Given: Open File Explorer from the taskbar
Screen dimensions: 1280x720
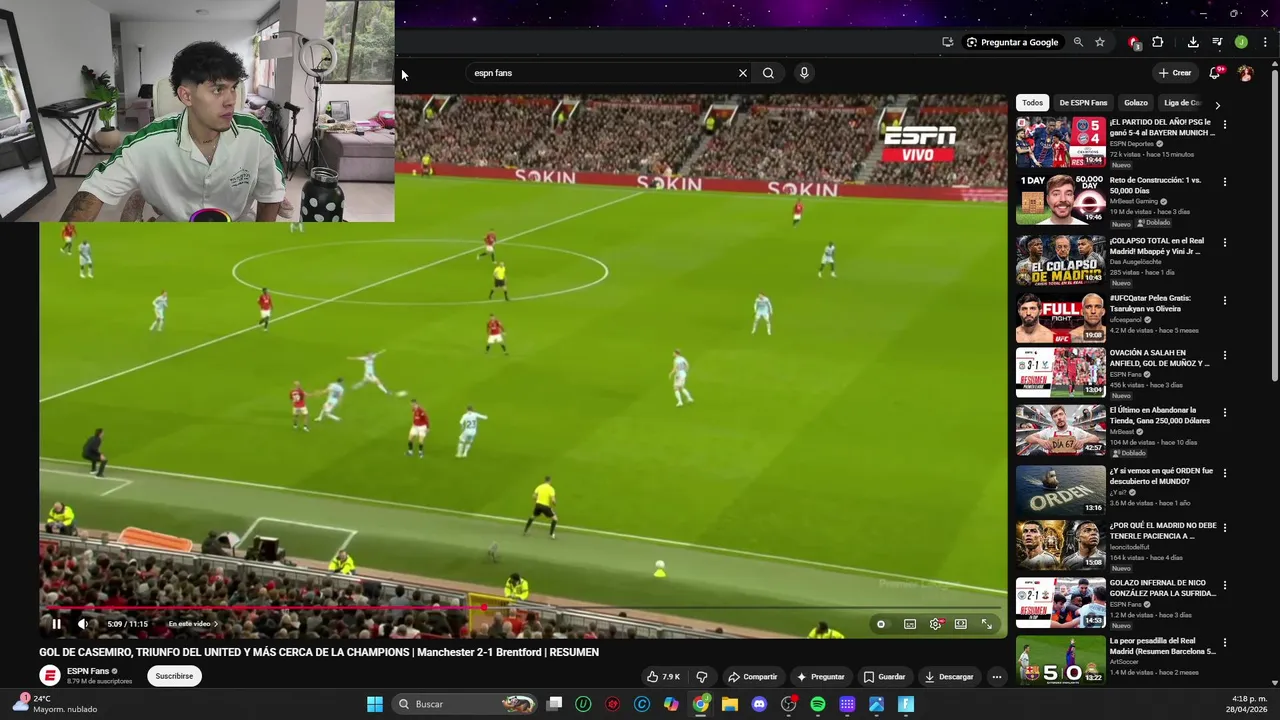Looking at the screenshot, I should (x=730, y=704).
